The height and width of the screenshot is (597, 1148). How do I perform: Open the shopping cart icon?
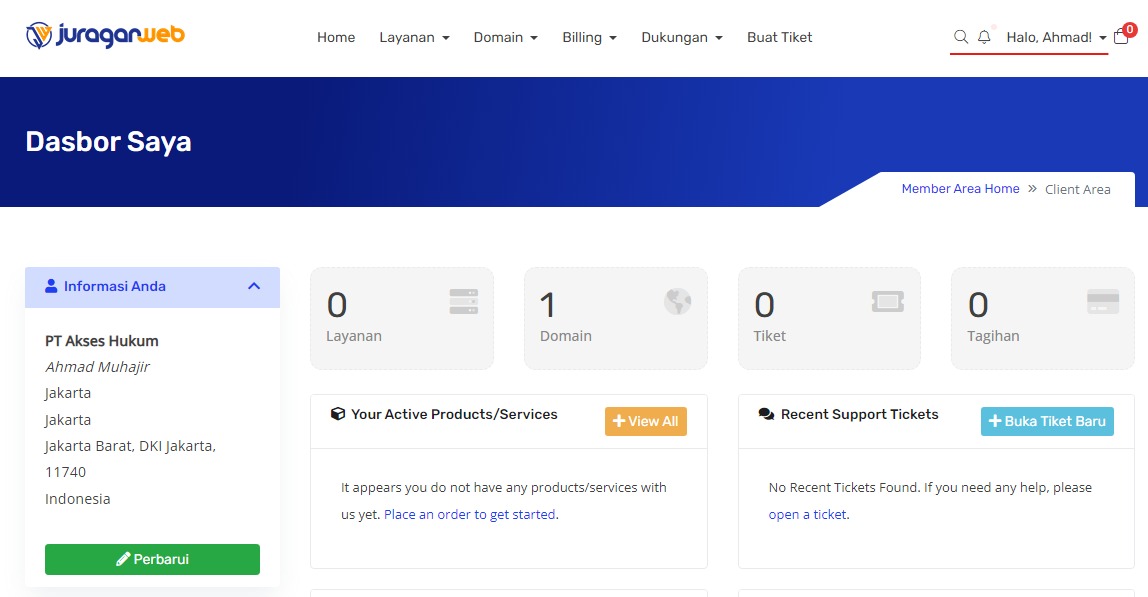tap(1121, 37)
